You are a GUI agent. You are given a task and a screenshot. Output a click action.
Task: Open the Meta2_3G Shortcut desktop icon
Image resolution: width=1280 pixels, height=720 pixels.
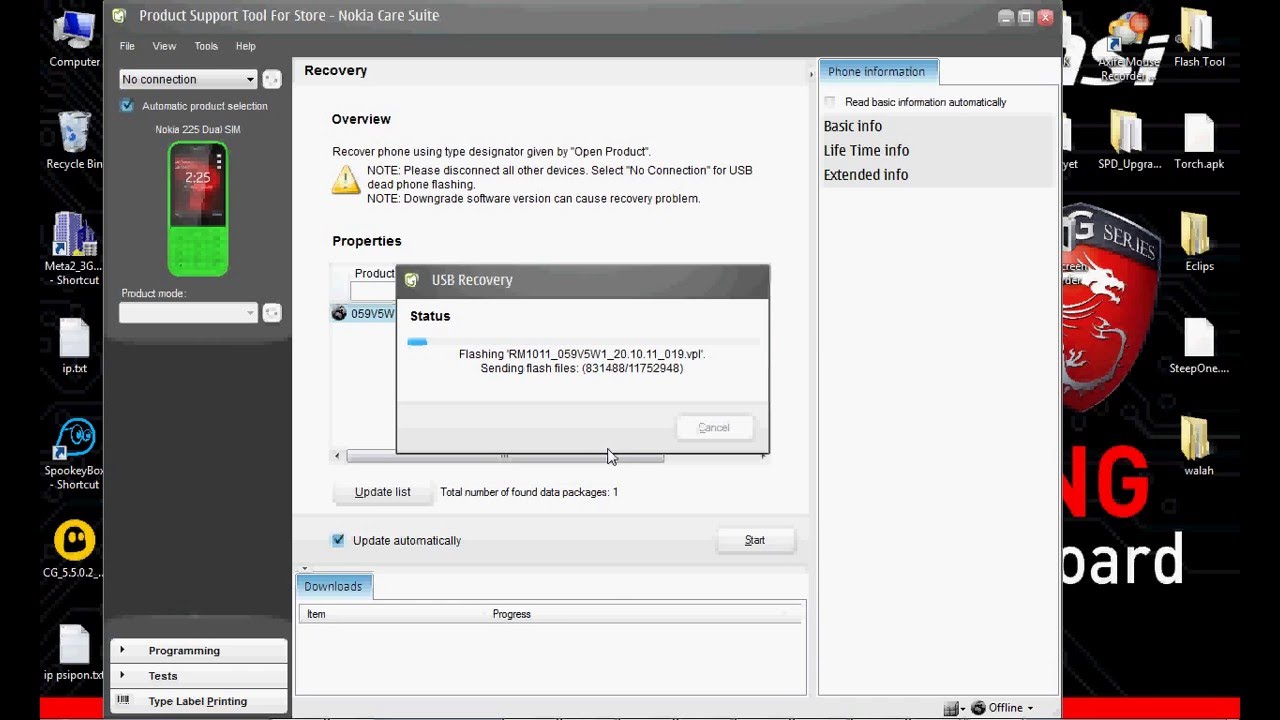72,248
